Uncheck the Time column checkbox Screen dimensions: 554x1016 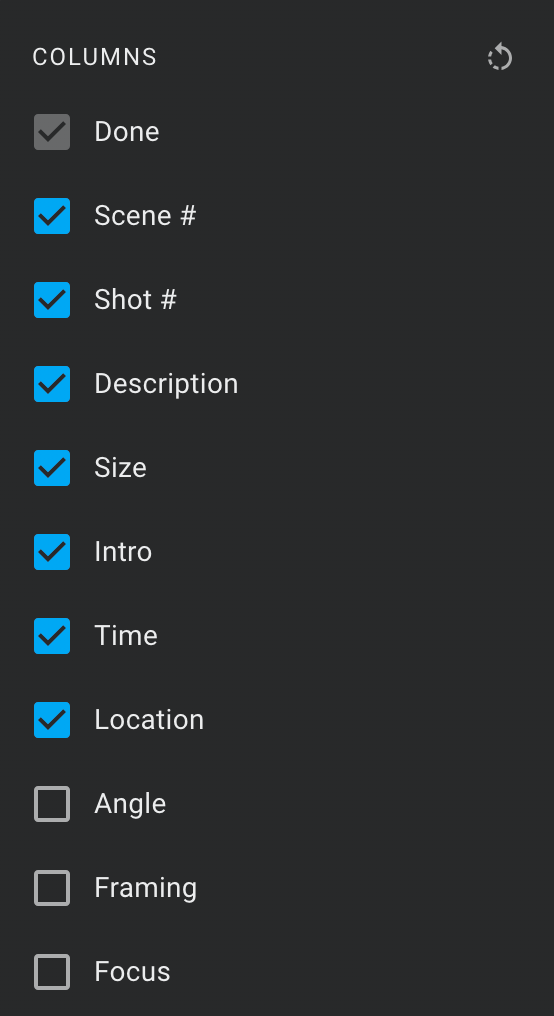click(52, 636)
